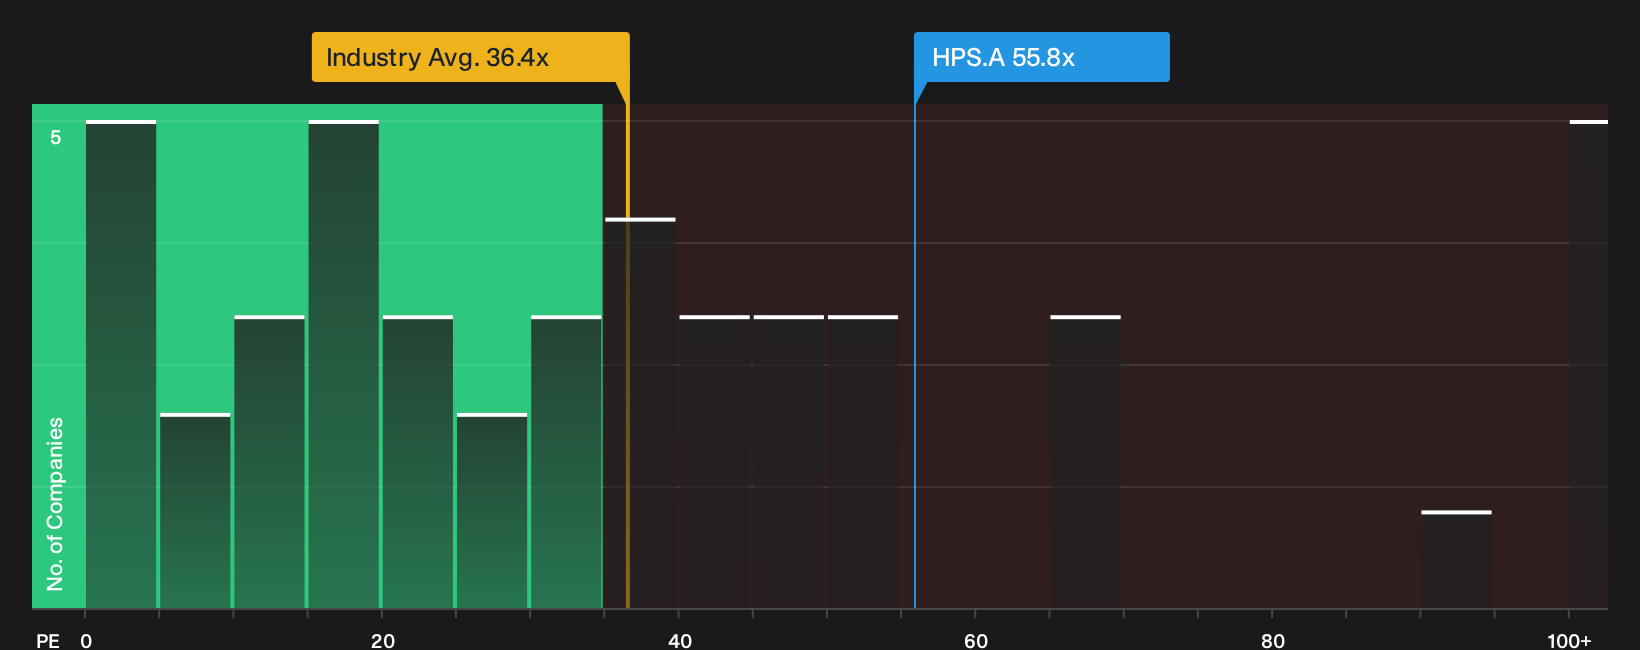
Task: Click the x-axis label 0
Action: (86, 640)
